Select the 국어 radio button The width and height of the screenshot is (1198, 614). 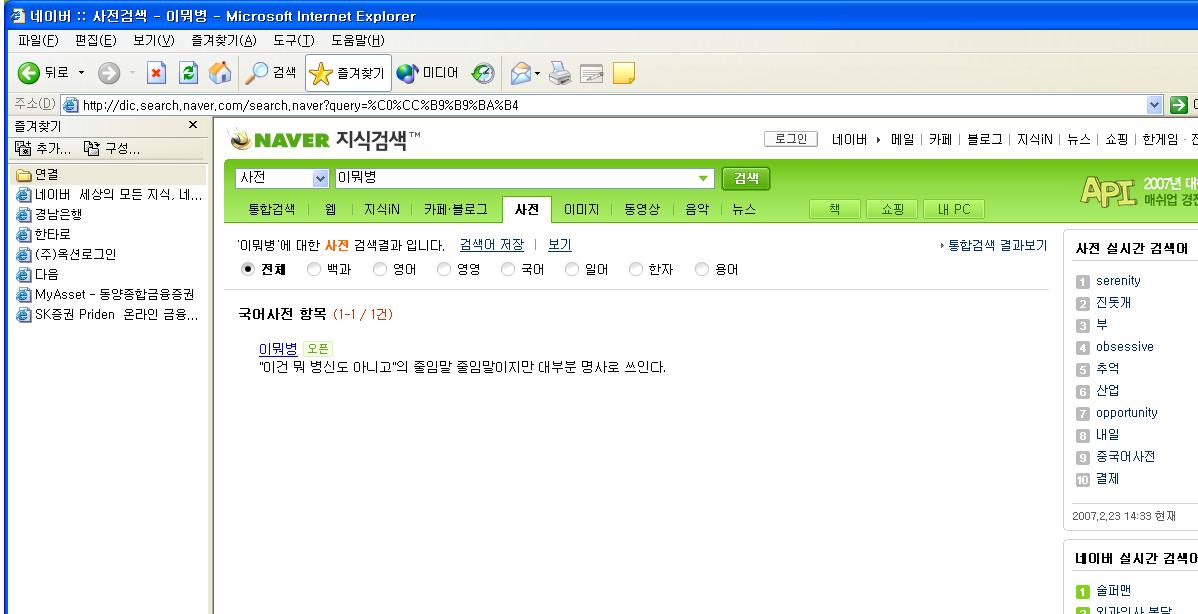508,269
